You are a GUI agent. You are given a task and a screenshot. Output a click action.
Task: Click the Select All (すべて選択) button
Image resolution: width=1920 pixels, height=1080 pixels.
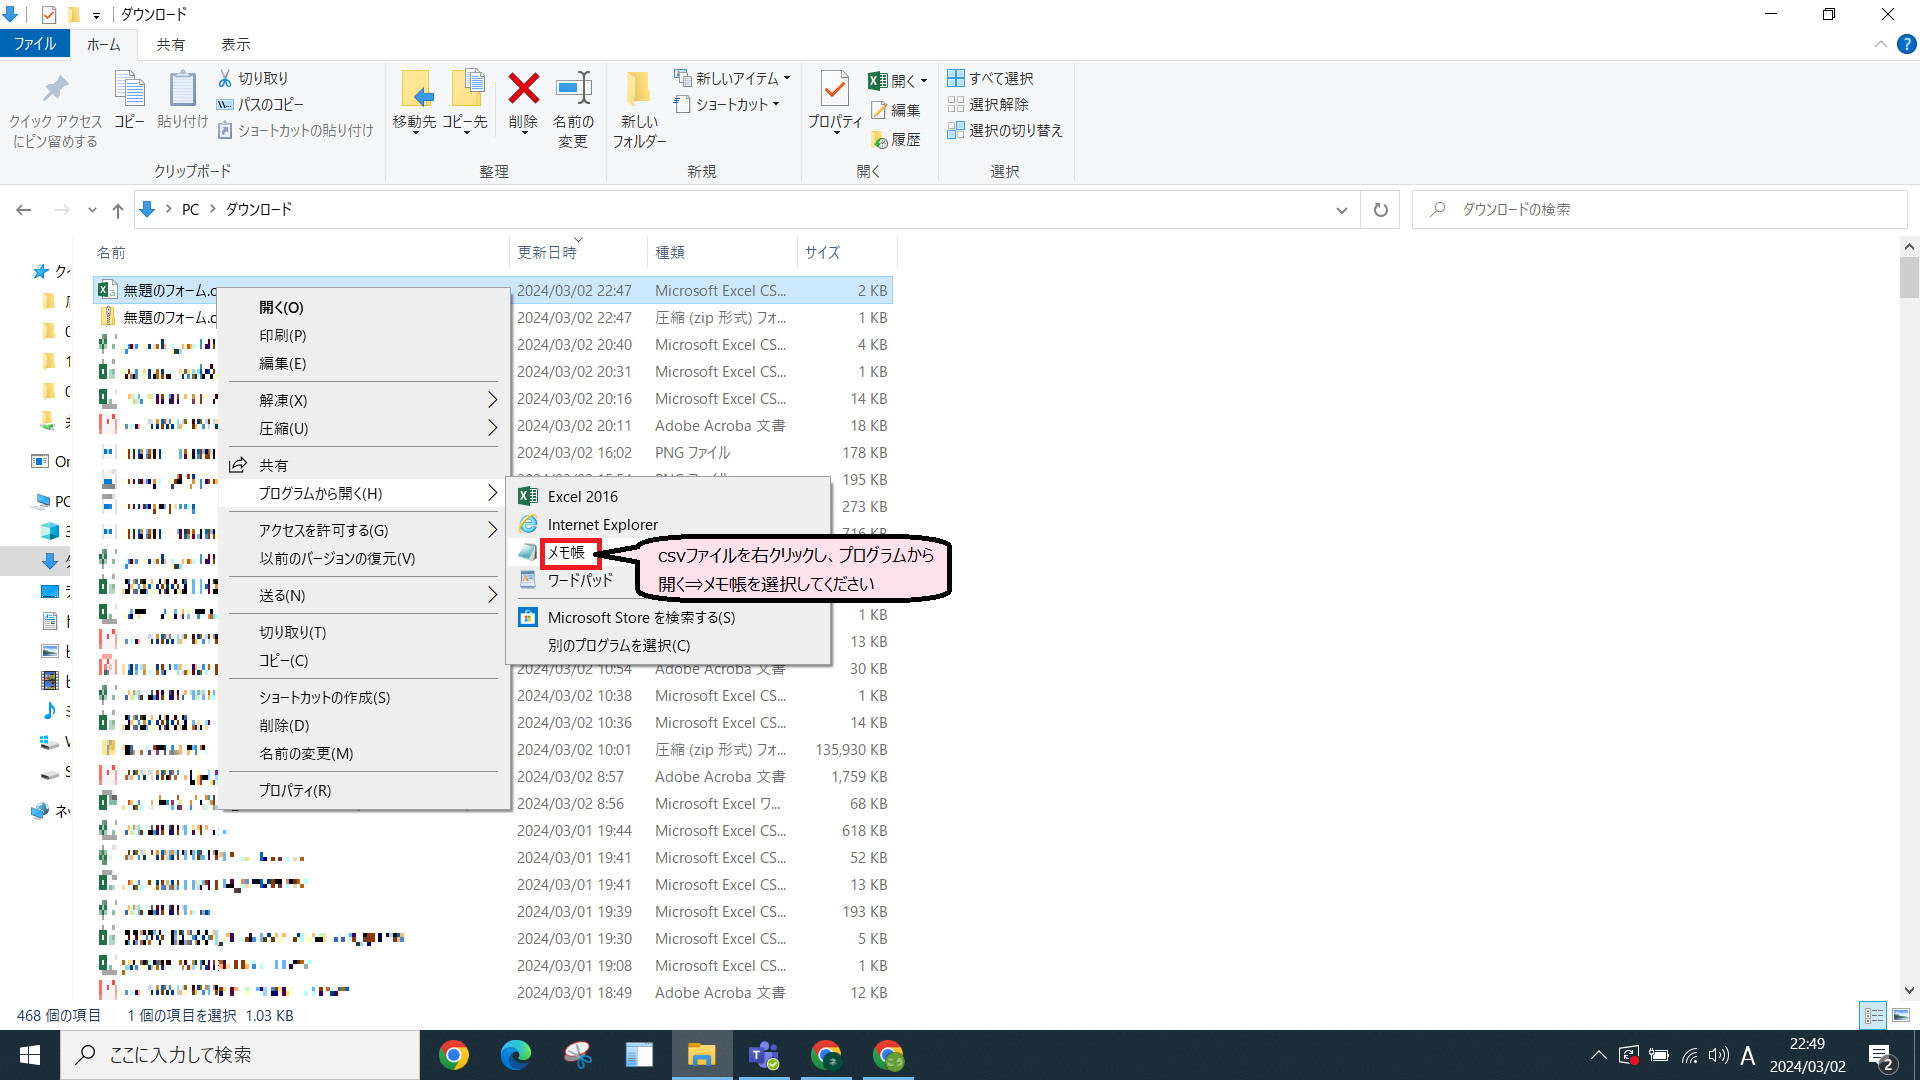click(x=990, y=78)
